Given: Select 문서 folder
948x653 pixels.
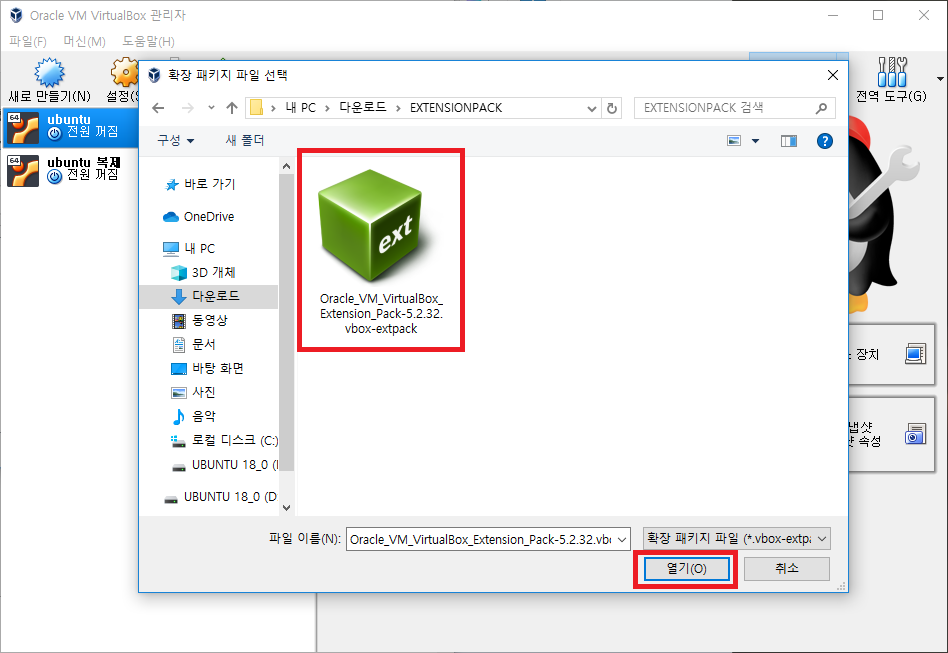Looking at the screenshot, I should tap(194, 345).
